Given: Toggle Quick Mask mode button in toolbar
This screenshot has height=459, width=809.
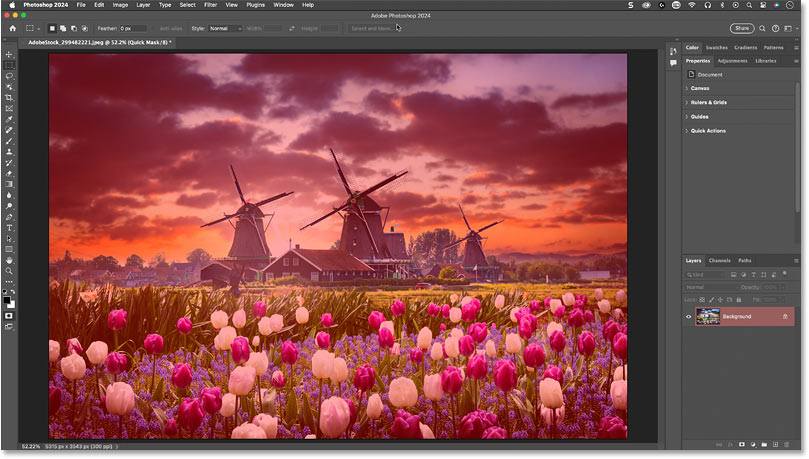Looking at the screenshot, I should pyautogui.click(x=9, y=316).
